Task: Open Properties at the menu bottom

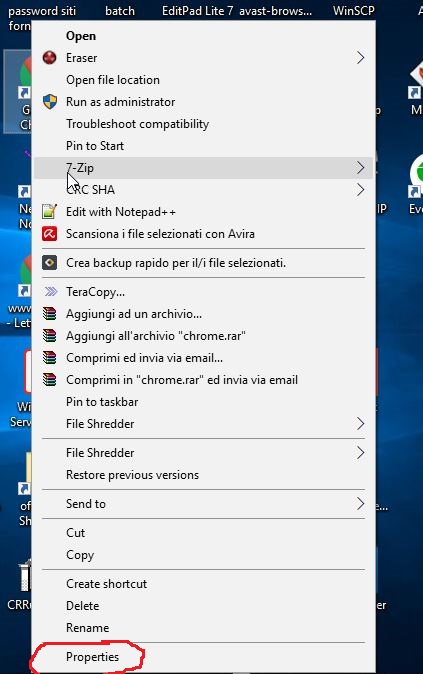Action: click(92, 657)
